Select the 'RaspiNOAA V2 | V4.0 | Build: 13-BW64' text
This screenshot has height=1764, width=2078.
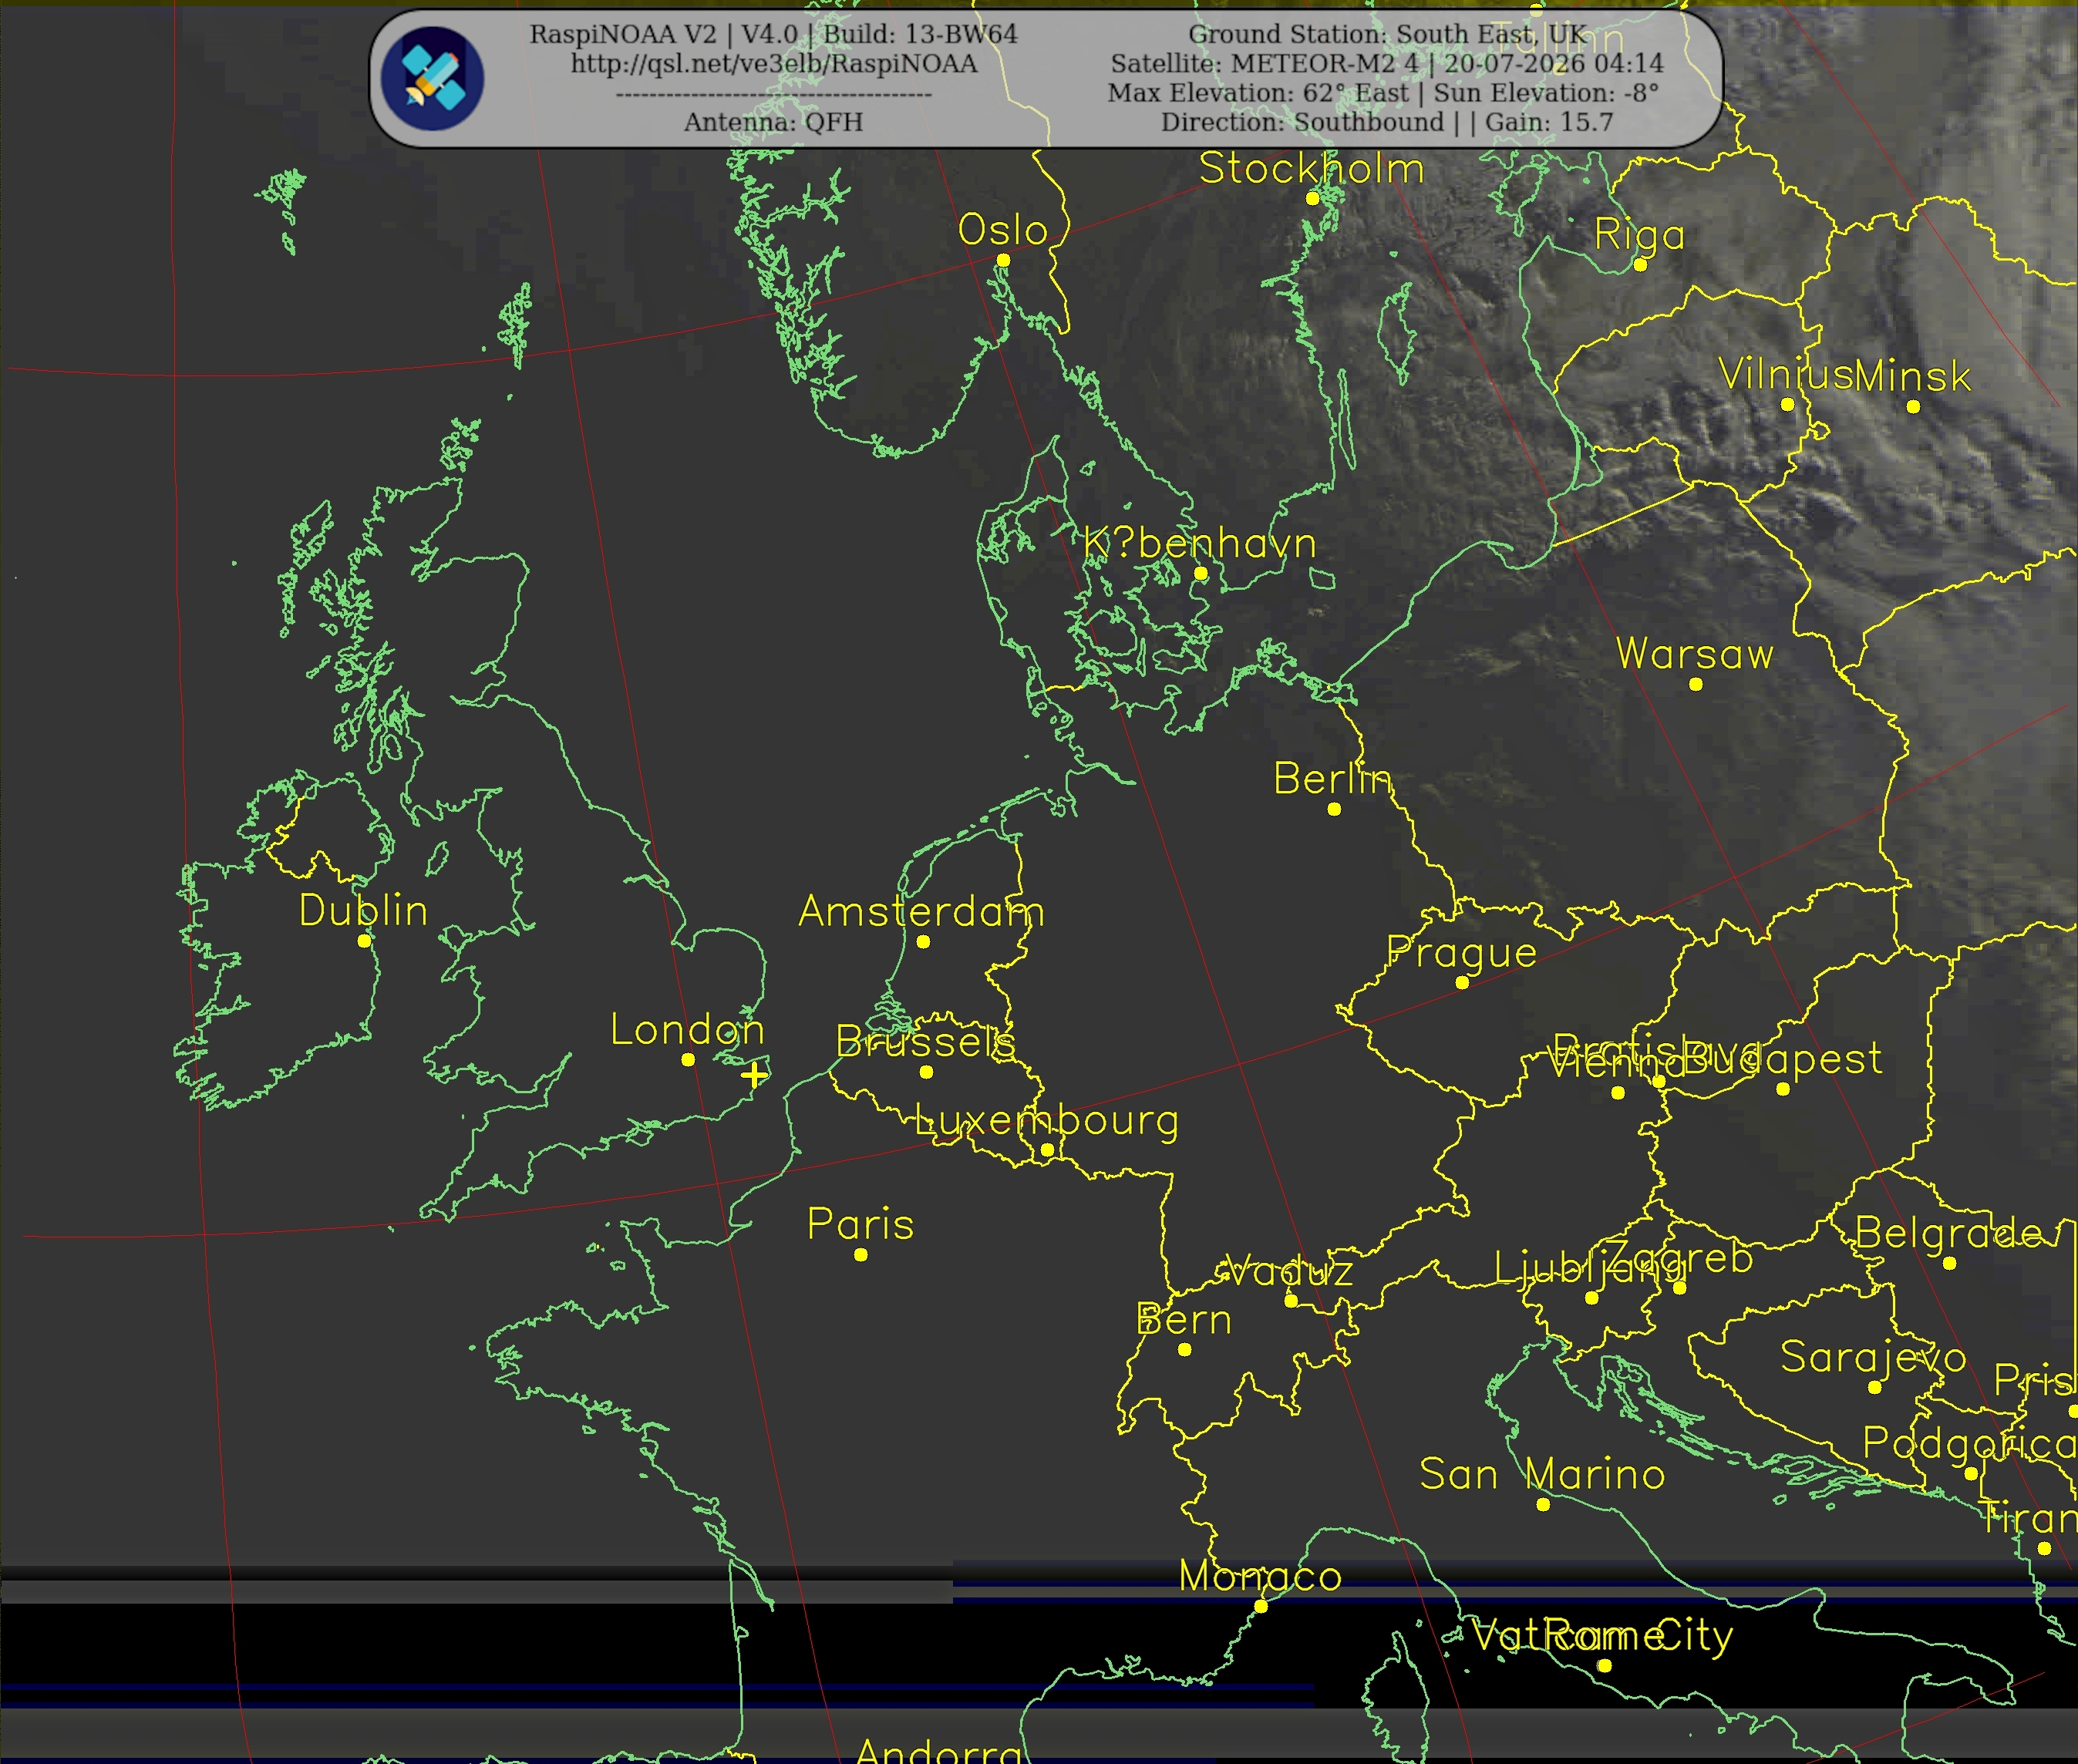[773, 34]
